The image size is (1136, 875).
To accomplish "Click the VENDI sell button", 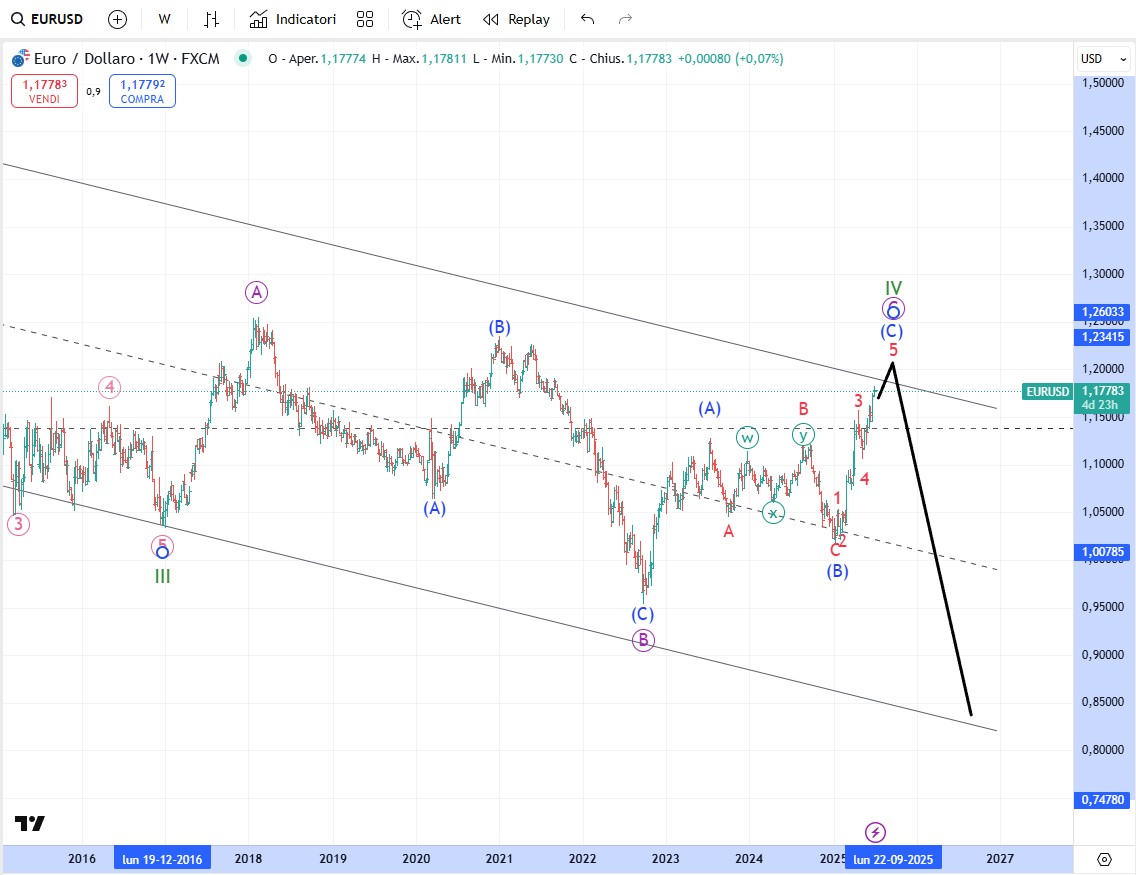I will click(44, 91).
